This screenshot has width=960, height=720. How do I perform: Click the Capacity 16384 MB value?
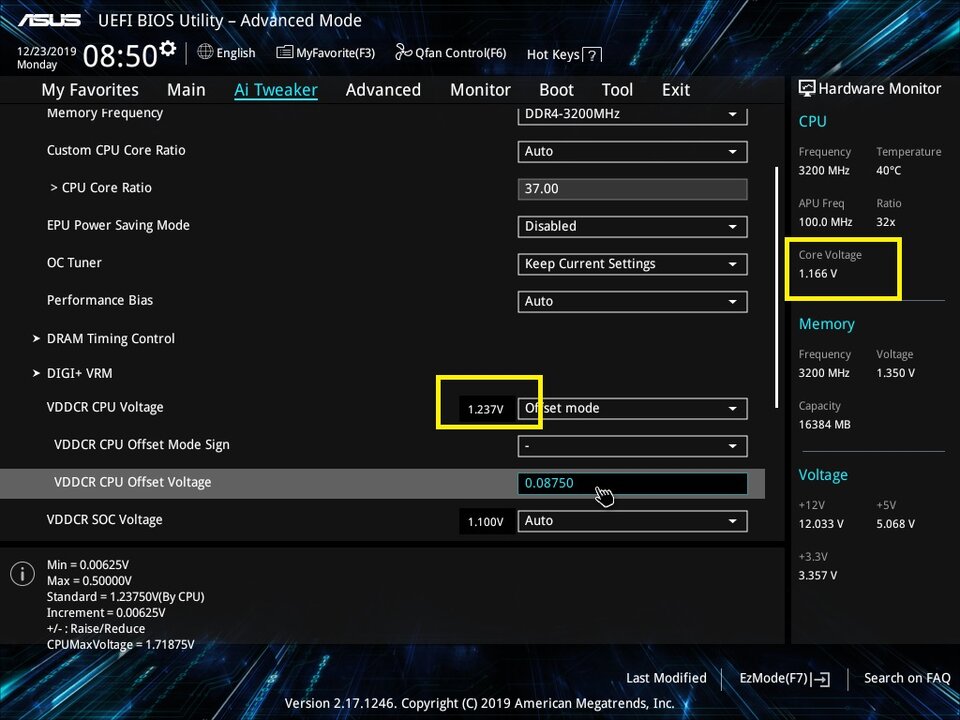(x=825, y=424)
